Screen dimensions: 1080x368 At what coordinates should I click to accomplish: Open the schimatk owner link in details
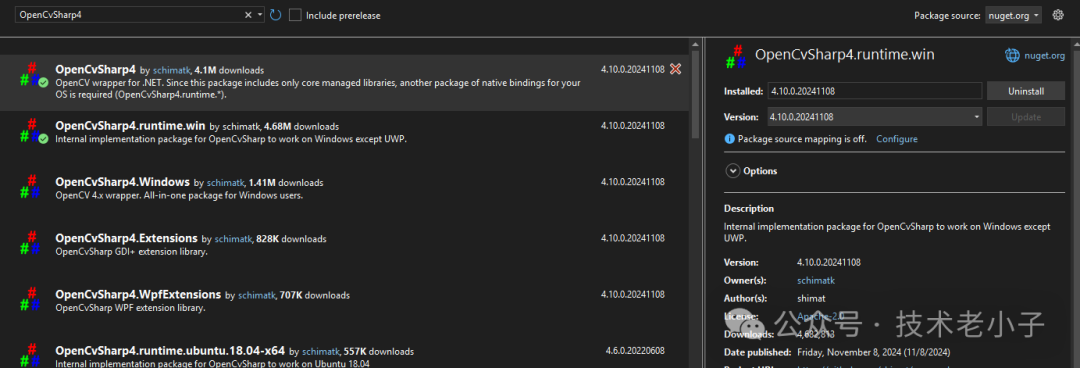pyautogui.click(x=816, y=280)
